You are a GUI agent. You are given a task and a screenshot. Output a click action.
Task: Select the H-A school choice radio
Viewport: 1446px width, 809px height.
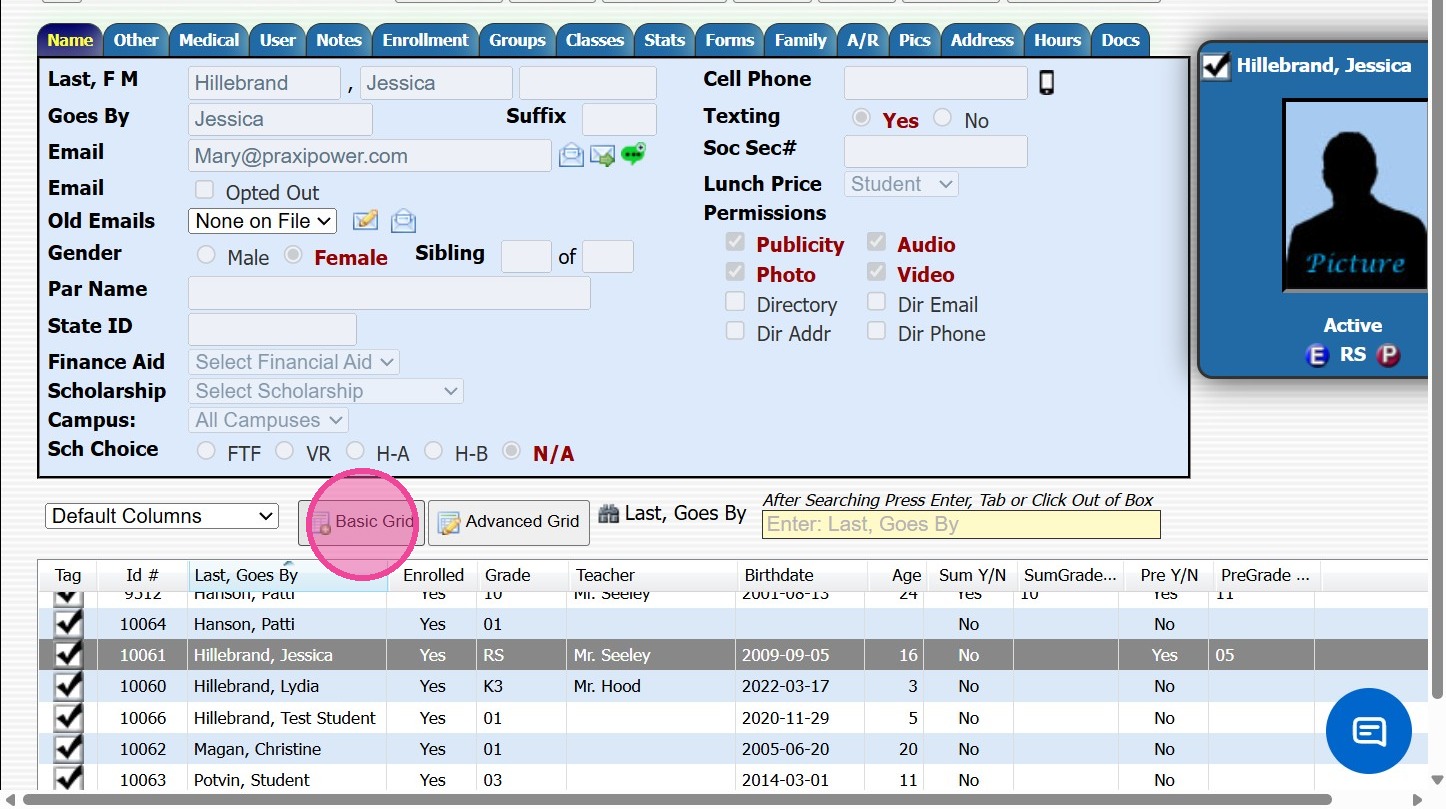pos(355,451)
